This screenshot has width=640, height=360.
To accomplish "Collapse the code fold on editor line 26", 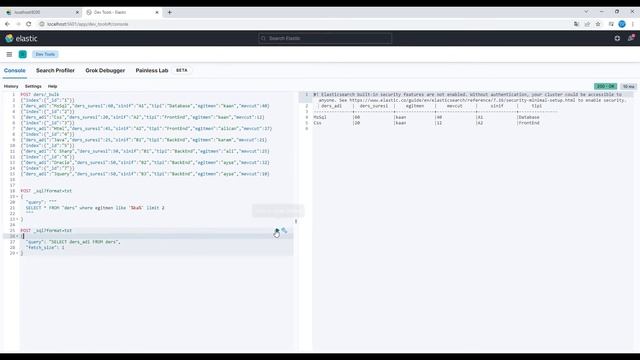I will 17,236.
